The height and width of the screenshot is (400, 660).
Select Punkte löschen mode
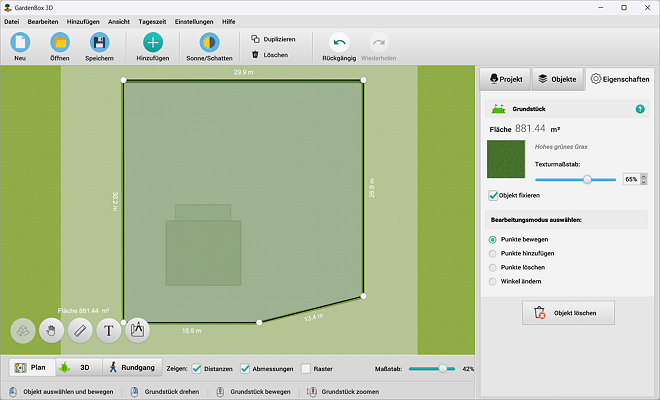coord(492,267)
